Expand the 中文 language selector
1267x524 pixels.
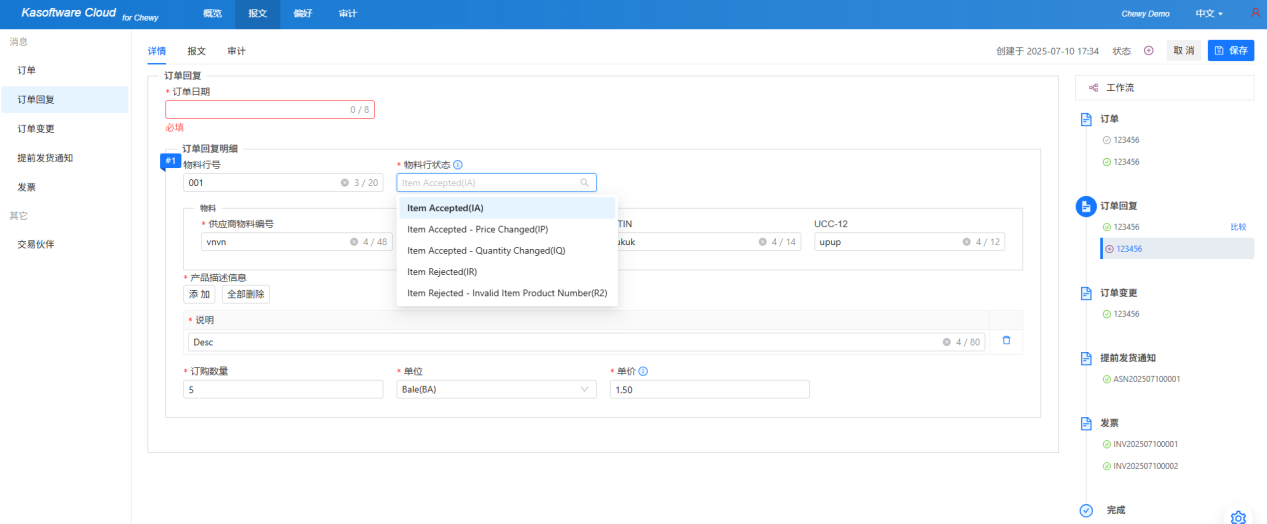click(1209, 14)
